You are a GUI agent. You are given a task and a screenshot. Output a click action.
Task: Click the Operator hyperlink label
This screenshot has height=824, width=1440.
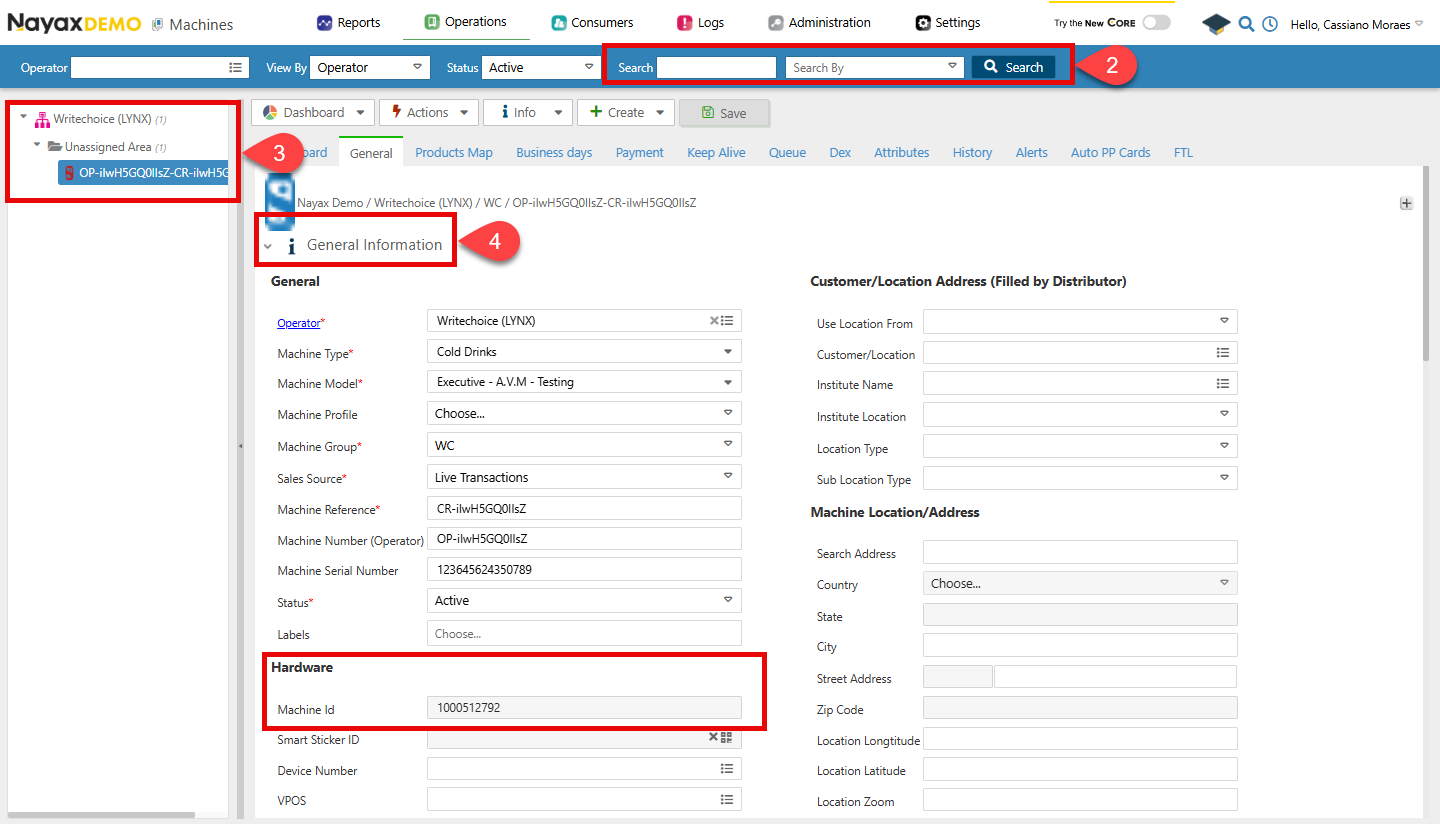[298, 323]
